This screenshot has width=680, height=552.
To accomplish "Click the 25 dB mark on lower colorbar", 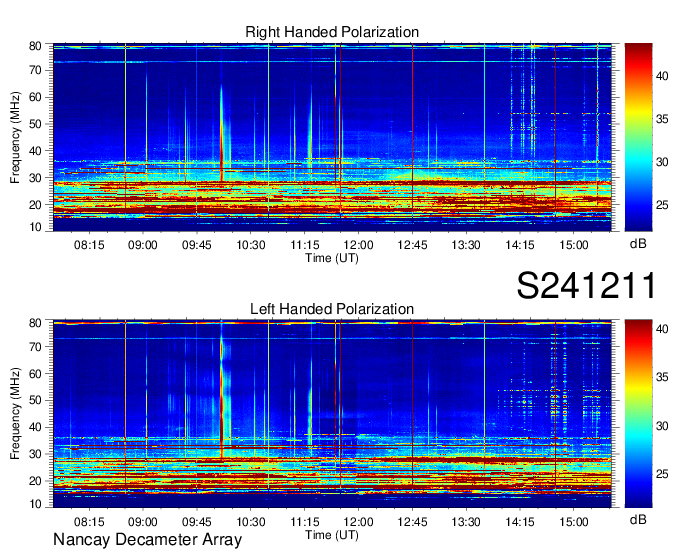I will (x=662, y=474).
